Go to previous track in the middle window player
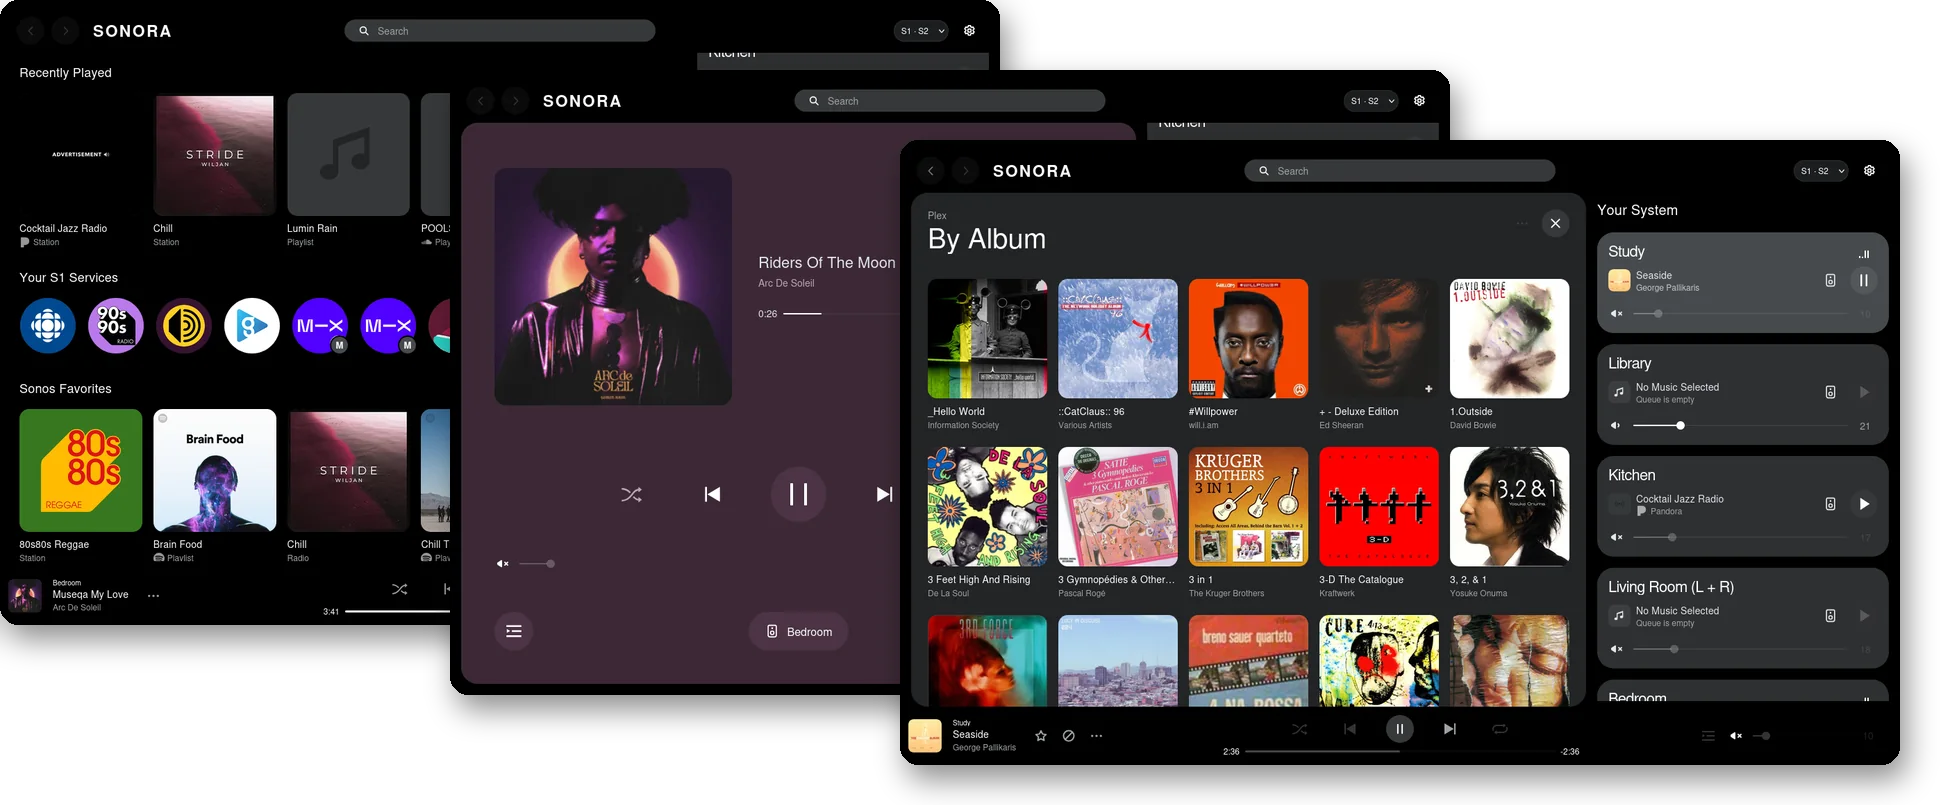 (712, 494)
